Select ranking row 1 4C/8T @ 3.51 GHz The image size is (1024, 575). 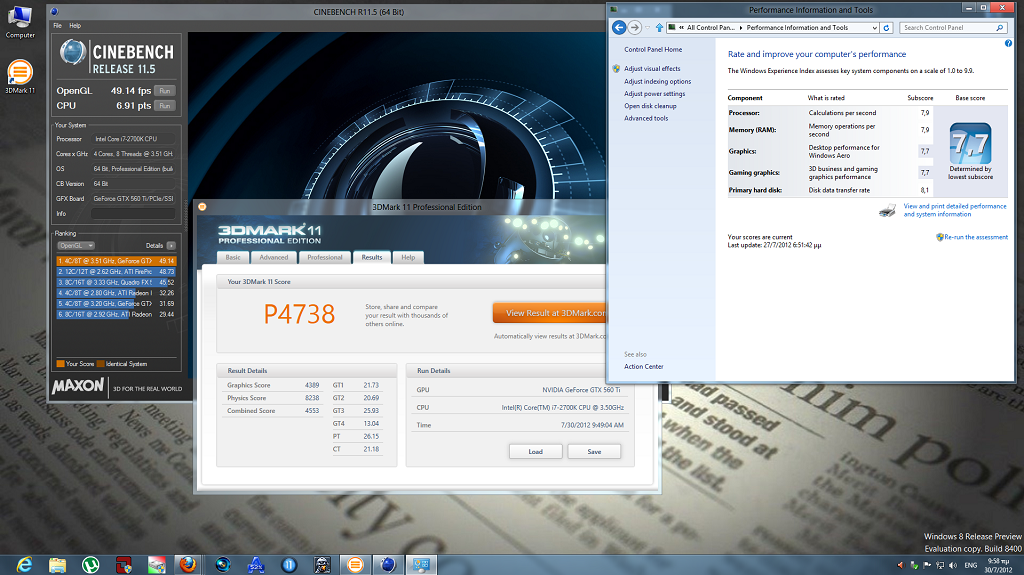(116, 261)
